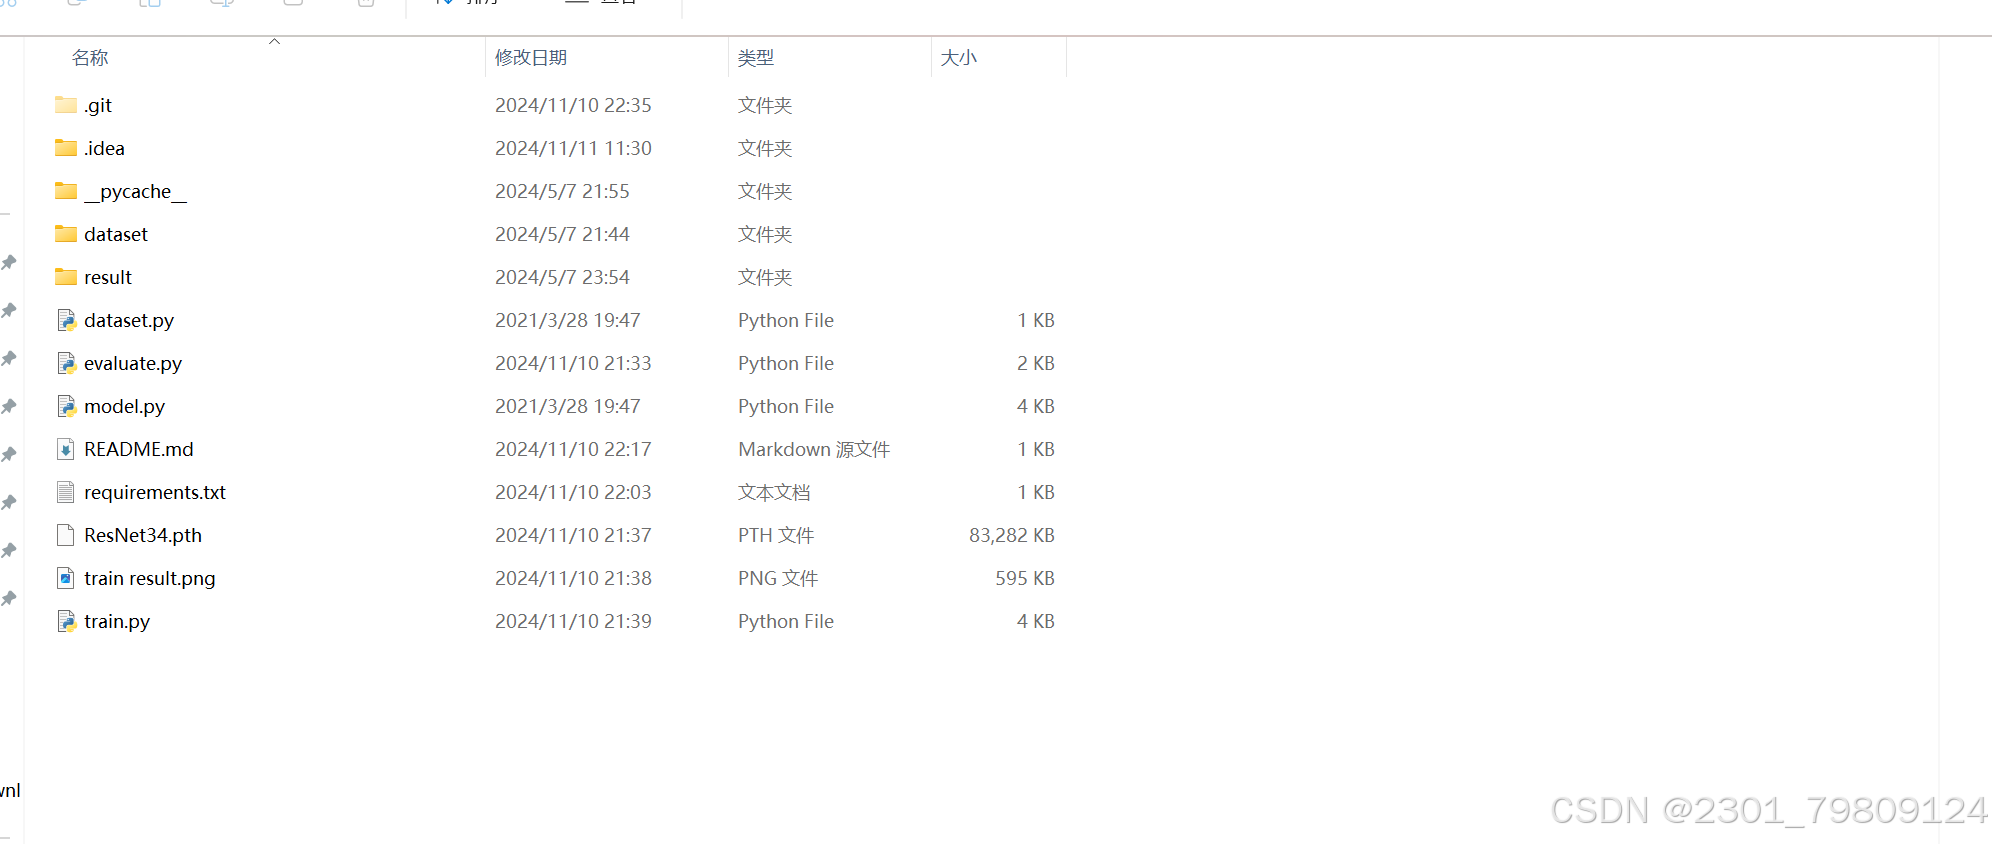This screenshot has width=1992, height=844.
Task: Sort by the 类型 column header
Action: [x=756, y=58]
